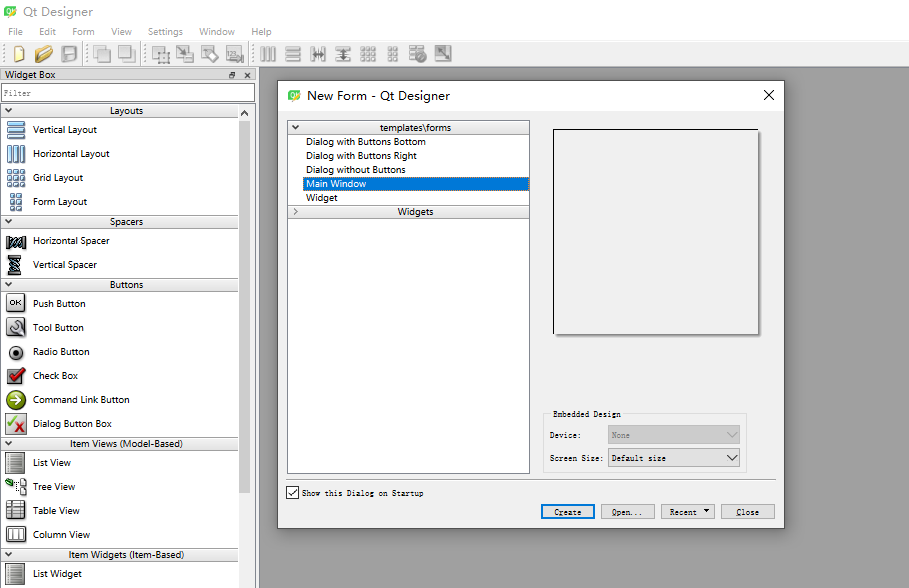909x588 pixels.
Task: Click the Open Form folder icon
Action: pos(43,54)
